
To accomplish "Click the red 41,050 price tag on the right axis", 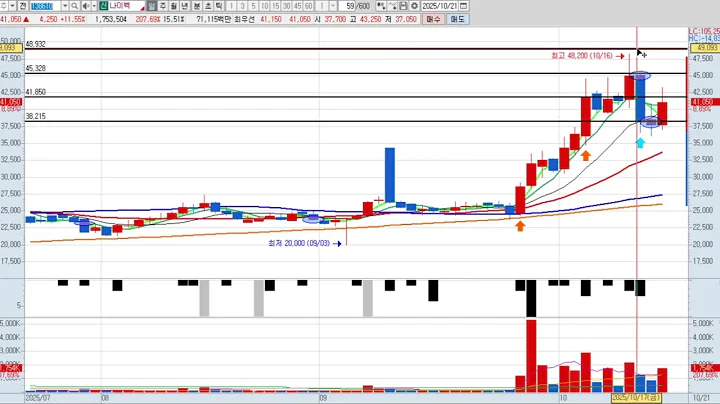I will tap(705, 102).
